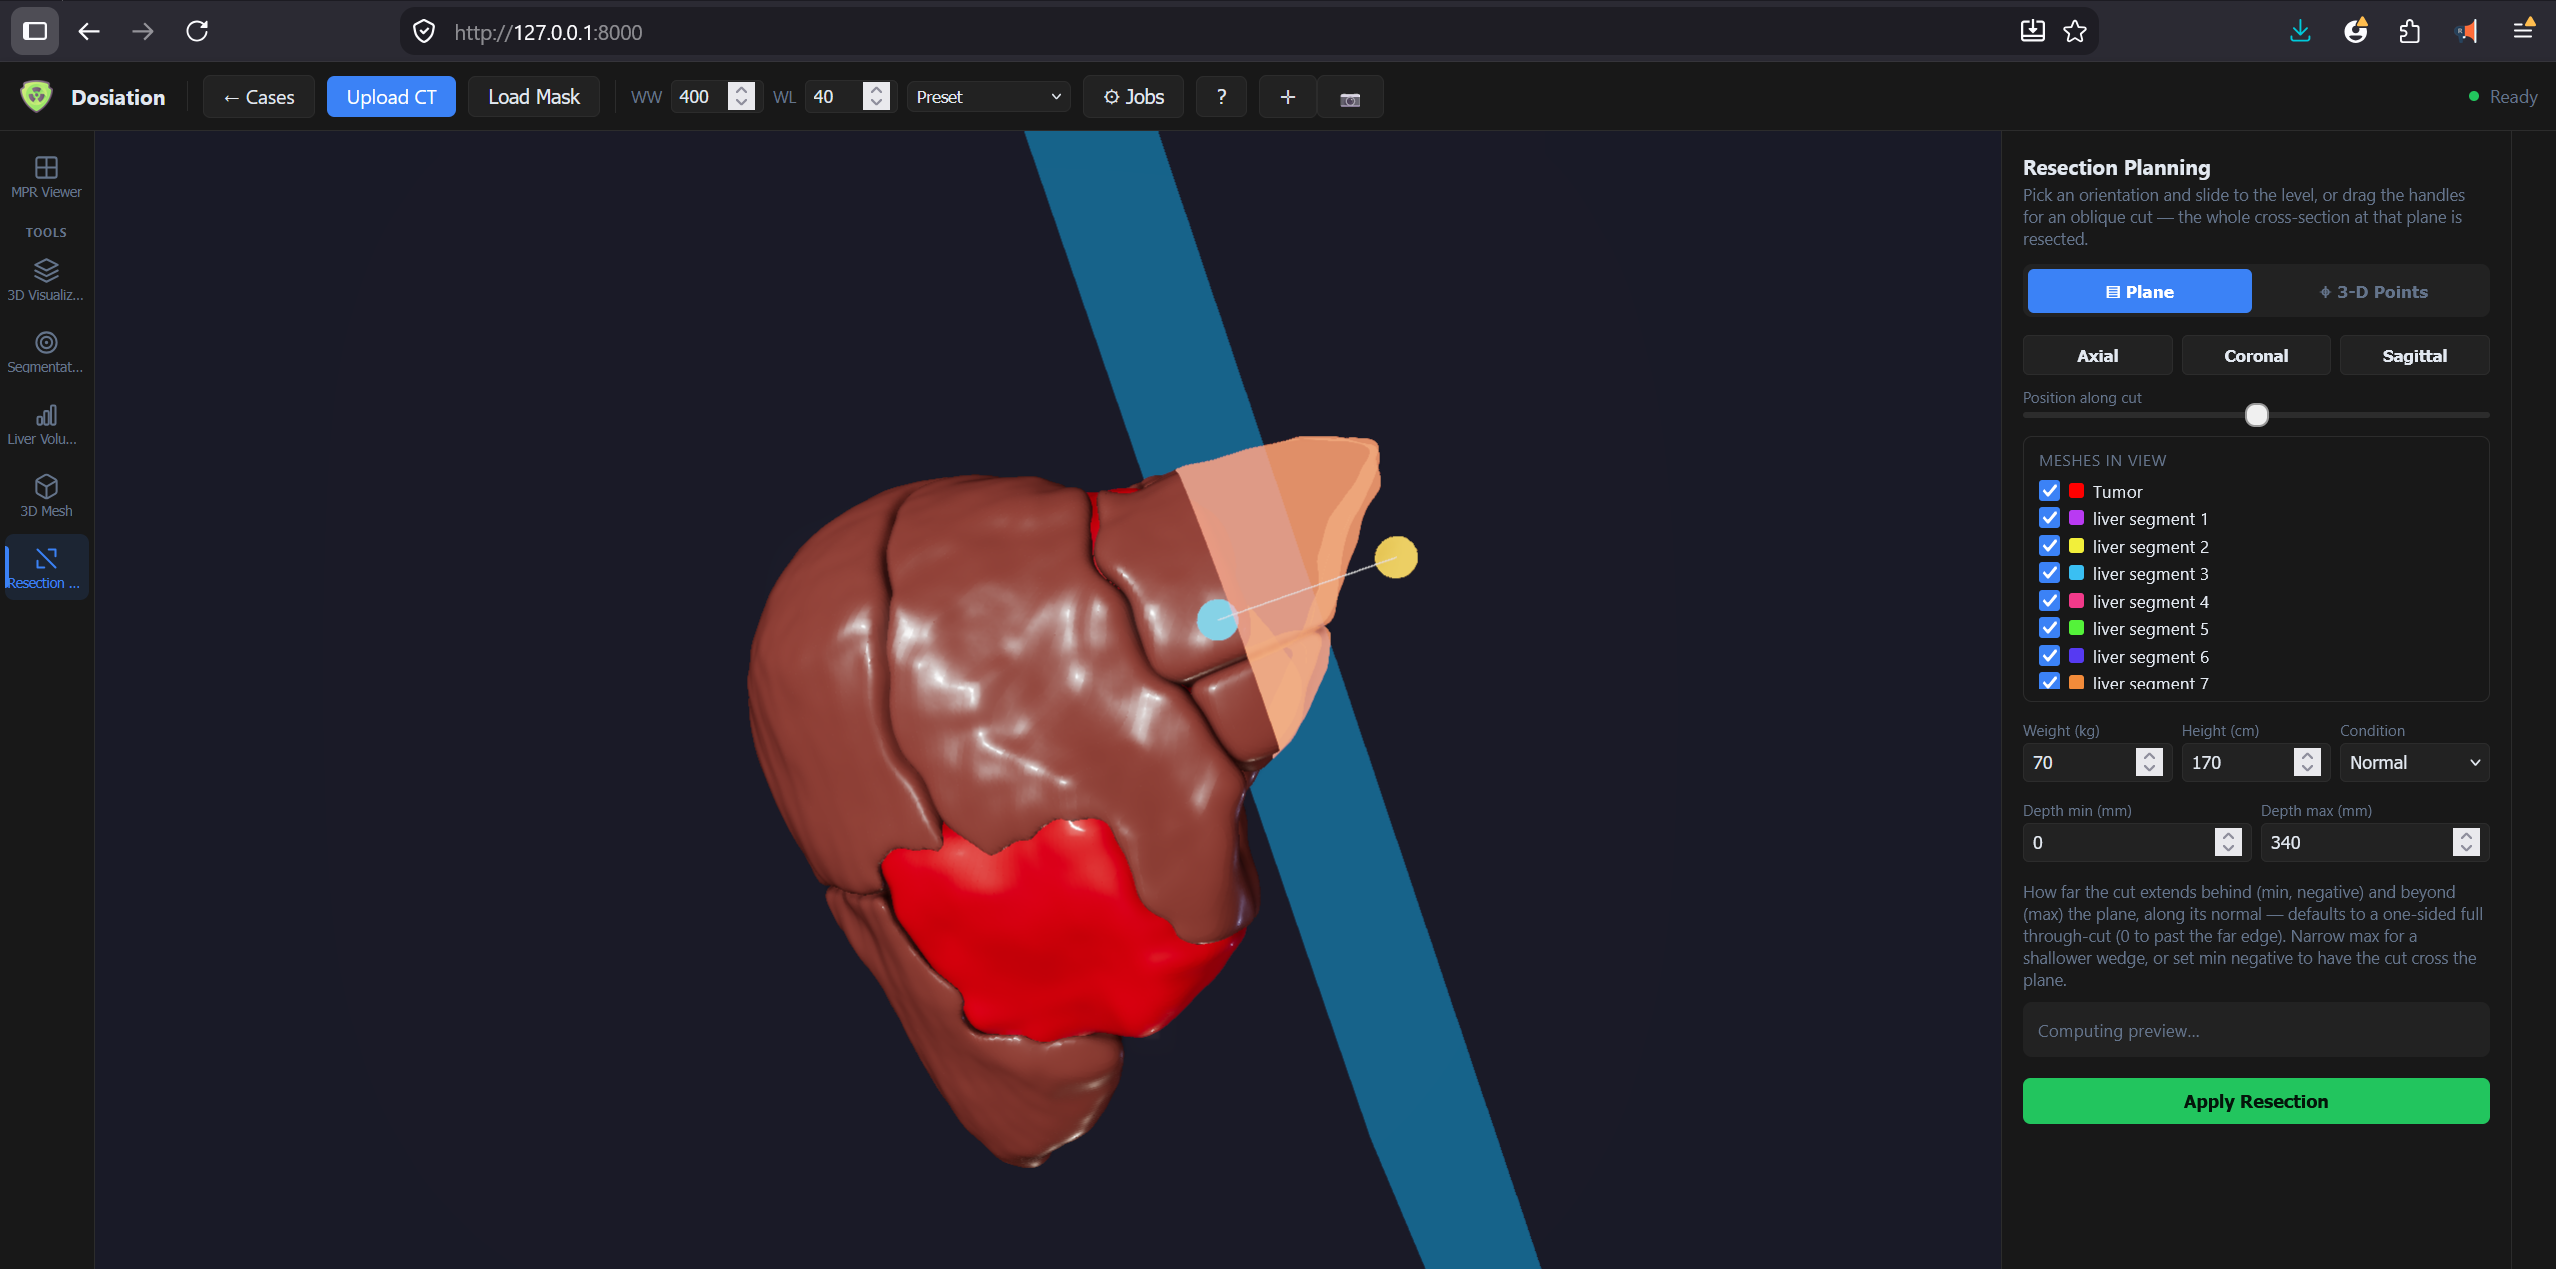Go forward in browser history
Screen dimensions: 2556x1269
click(143, 31)
